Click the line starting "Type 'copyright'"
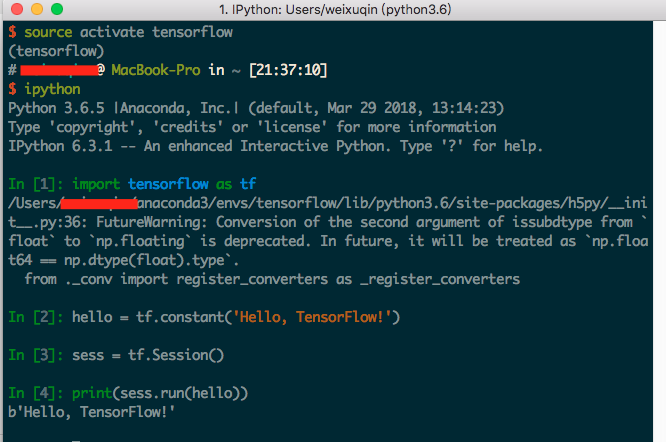 [252, 127]
